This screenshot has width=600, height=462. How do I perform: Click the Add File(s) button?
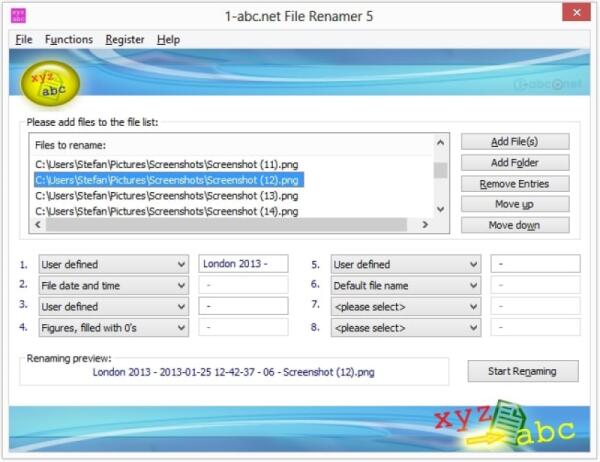point(515,142)
